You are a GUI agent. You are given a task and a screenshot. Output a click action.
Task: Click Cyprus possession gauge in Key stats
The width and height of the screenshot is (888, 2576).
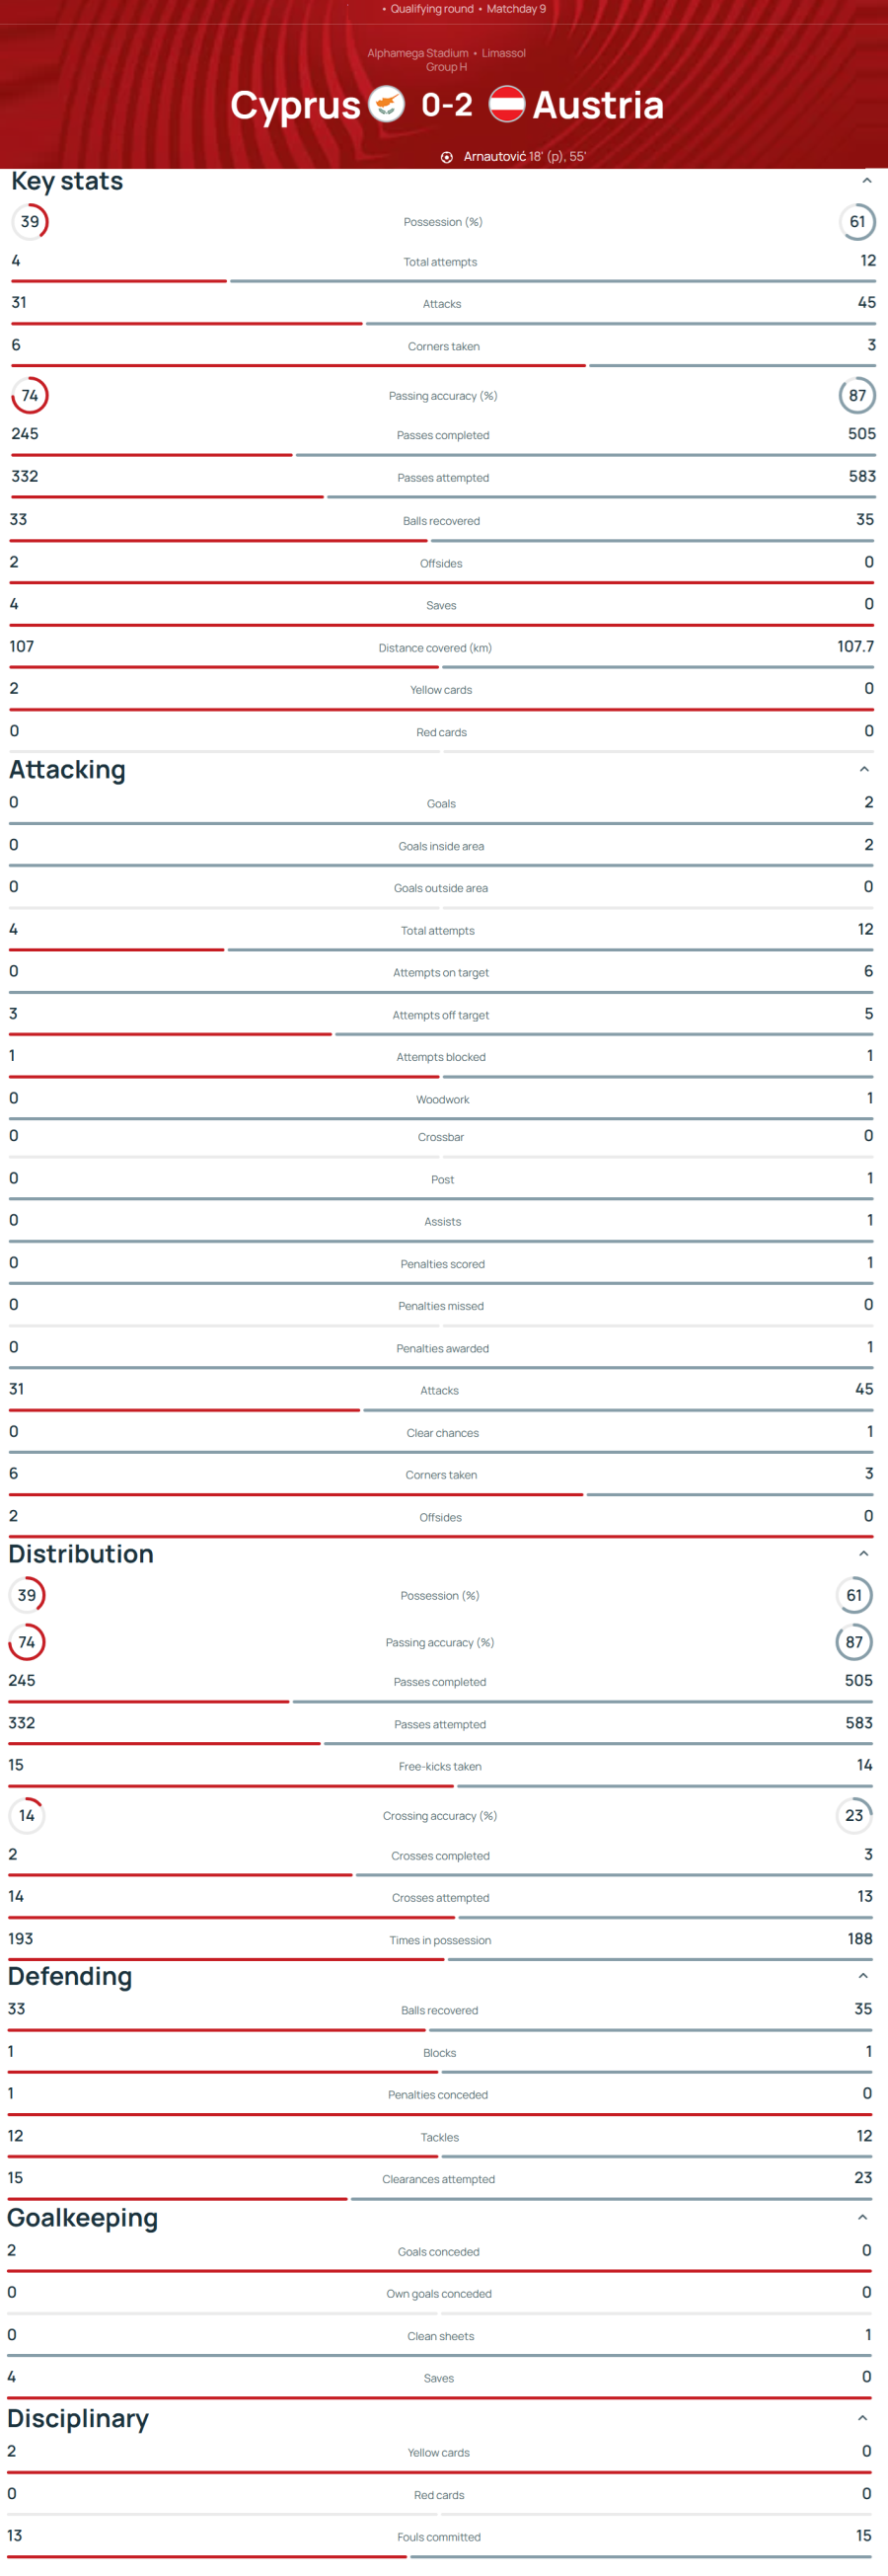30,222
